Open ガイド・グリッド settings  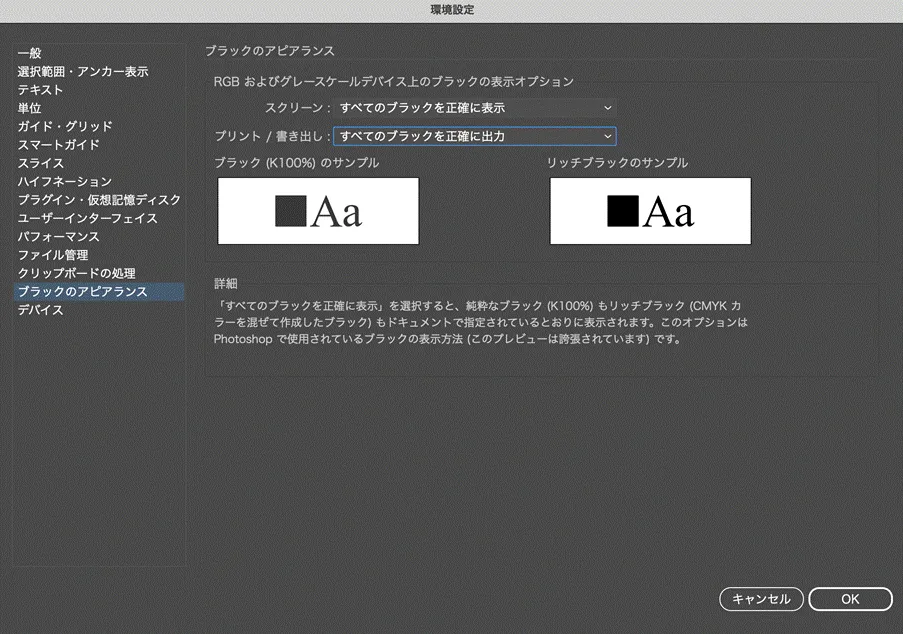click(x=65, y=127)
